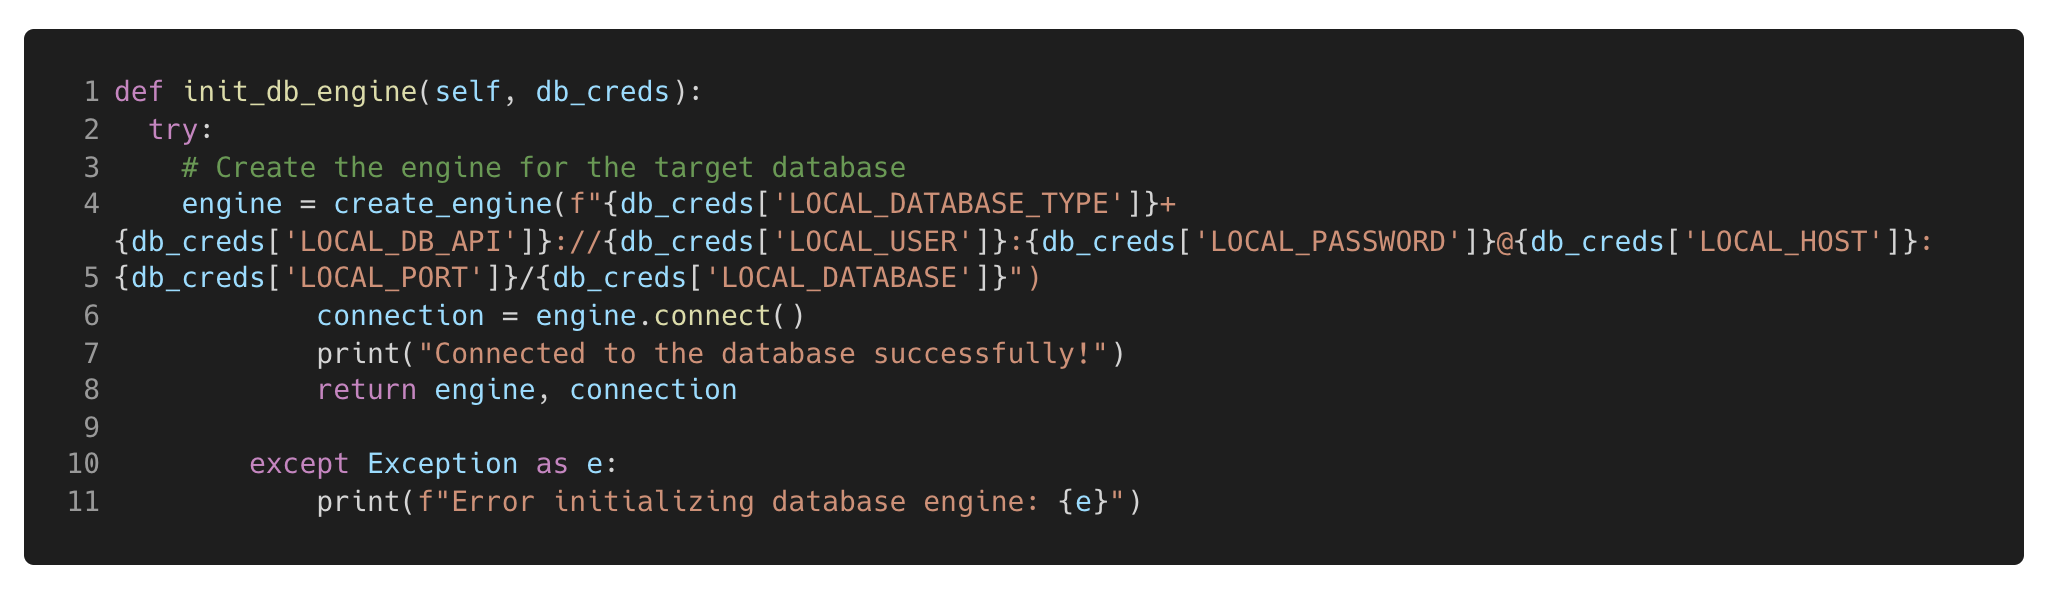
Task: Click the 'except' keyword
Action: (298, 464)
